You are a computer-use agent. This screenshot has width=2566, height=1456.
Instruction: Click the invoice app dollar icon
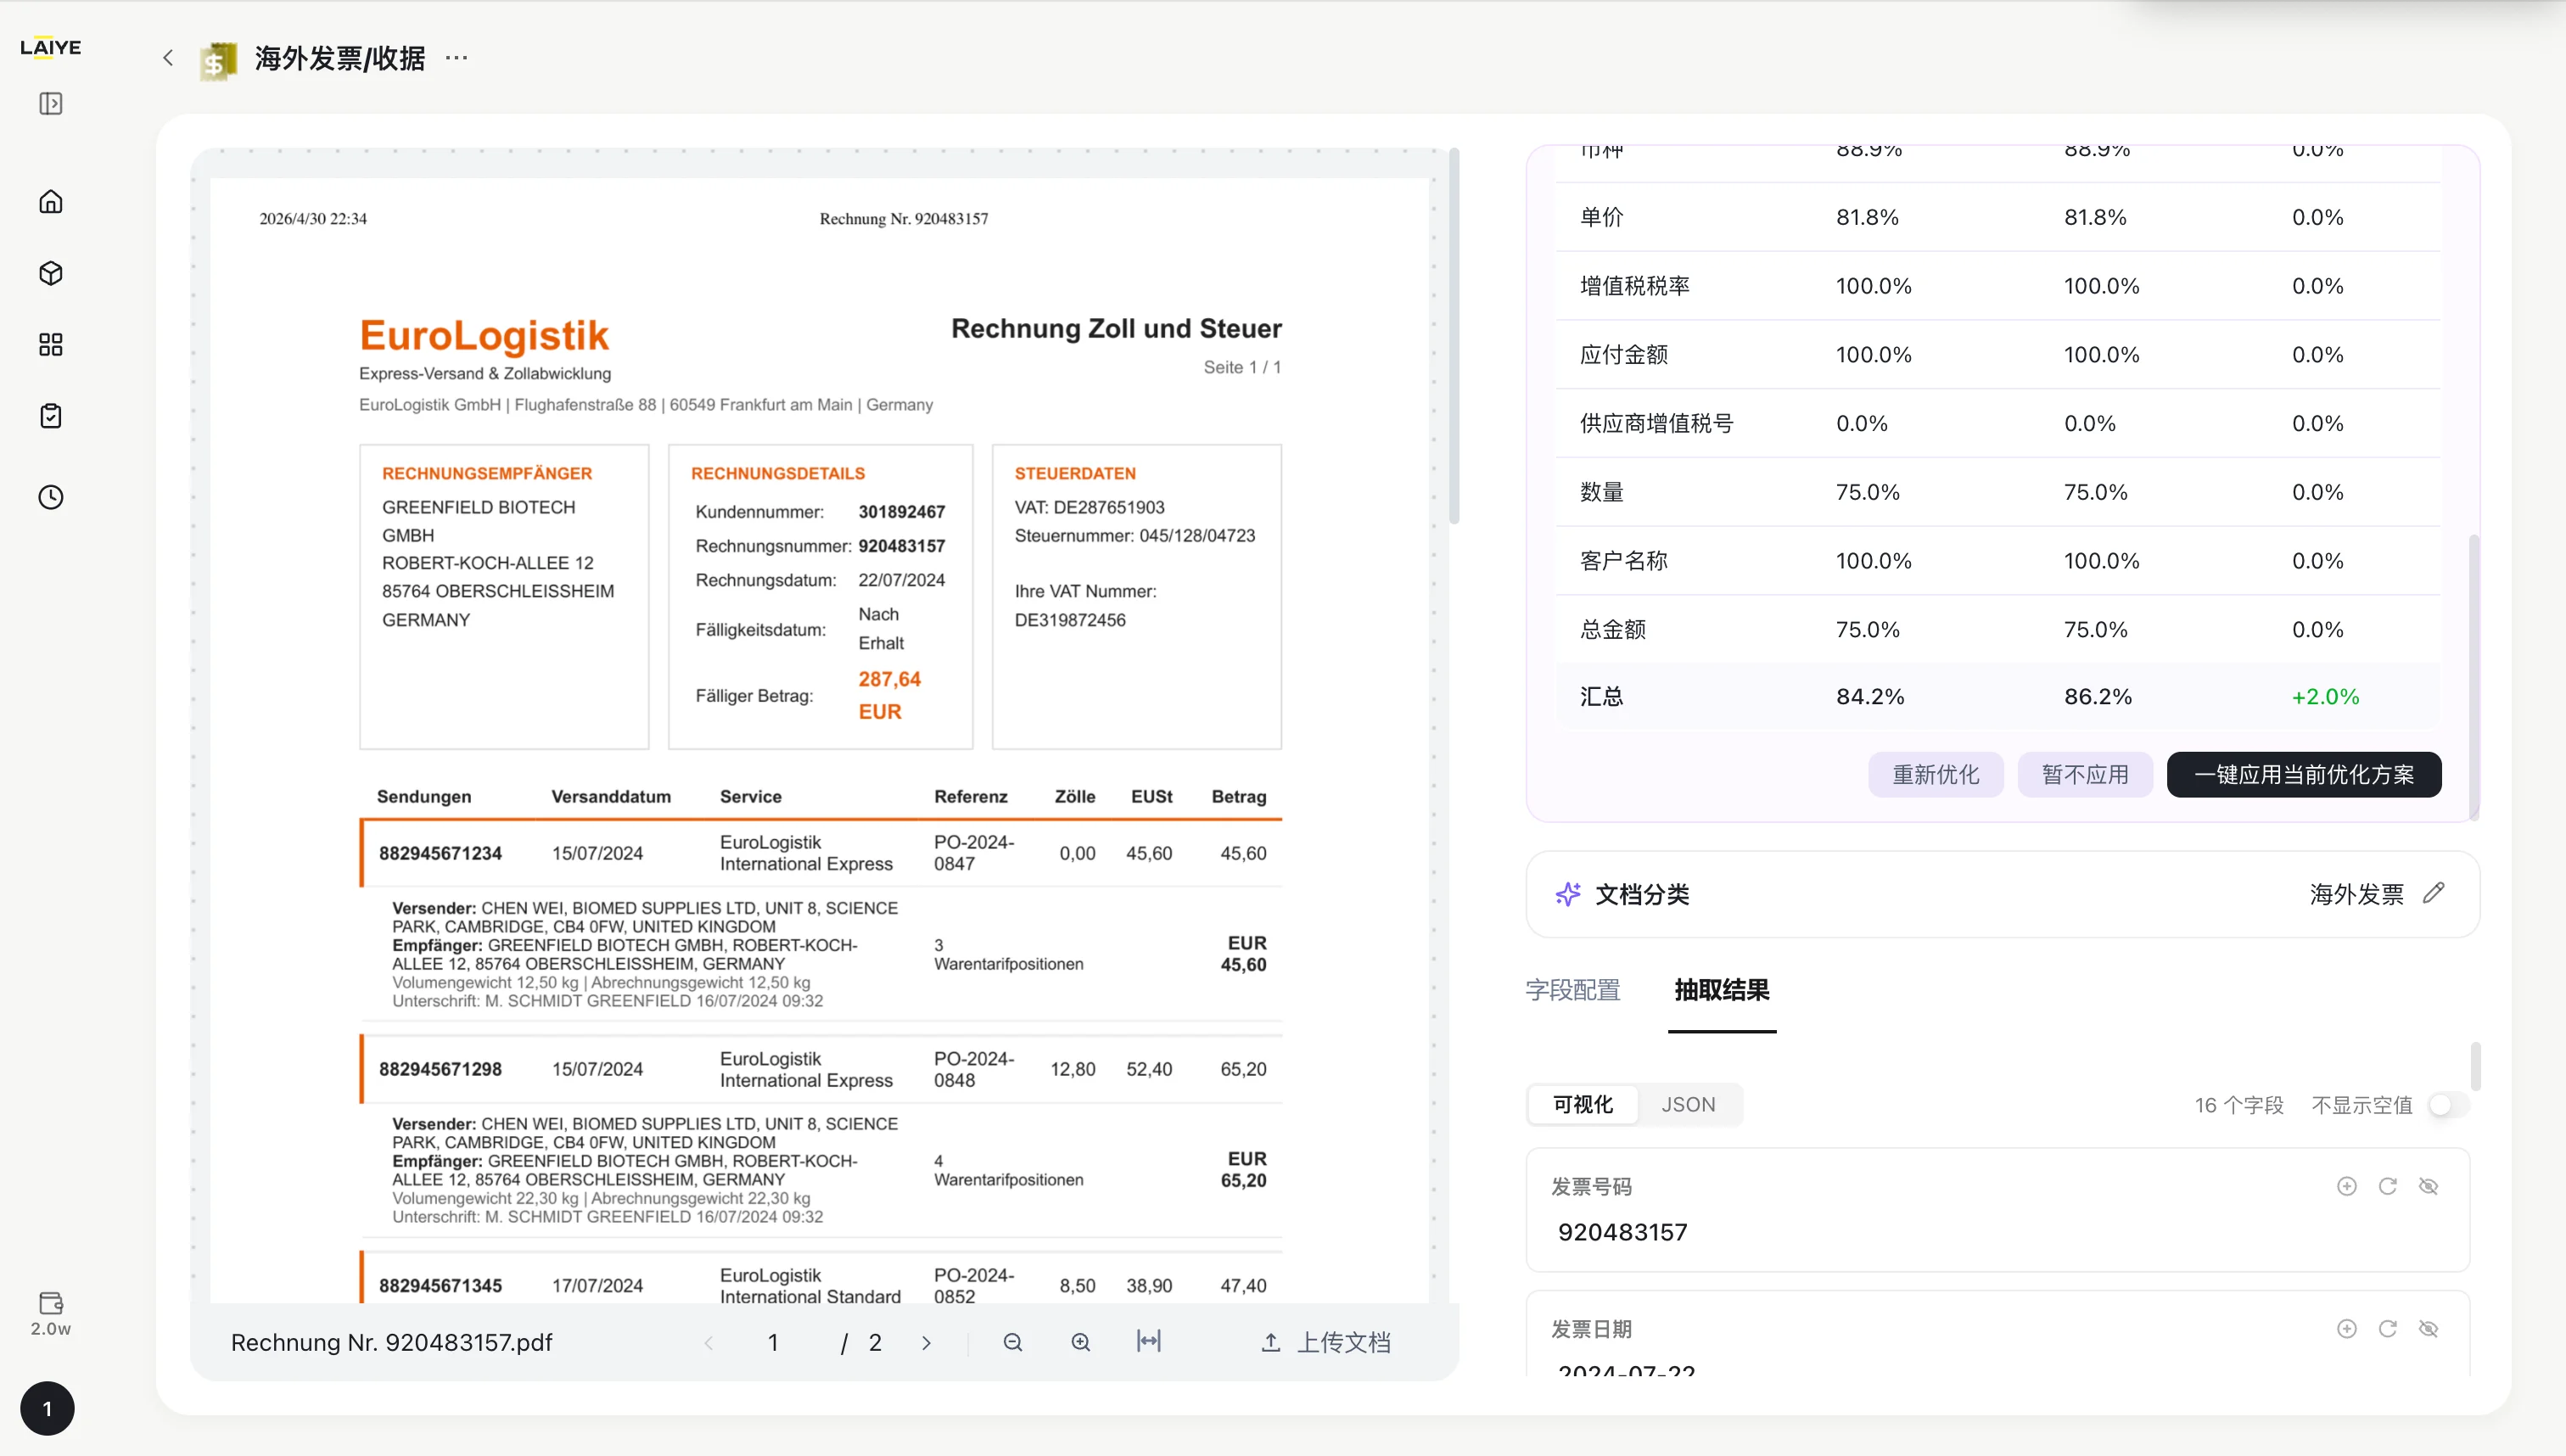coord(218,60)
